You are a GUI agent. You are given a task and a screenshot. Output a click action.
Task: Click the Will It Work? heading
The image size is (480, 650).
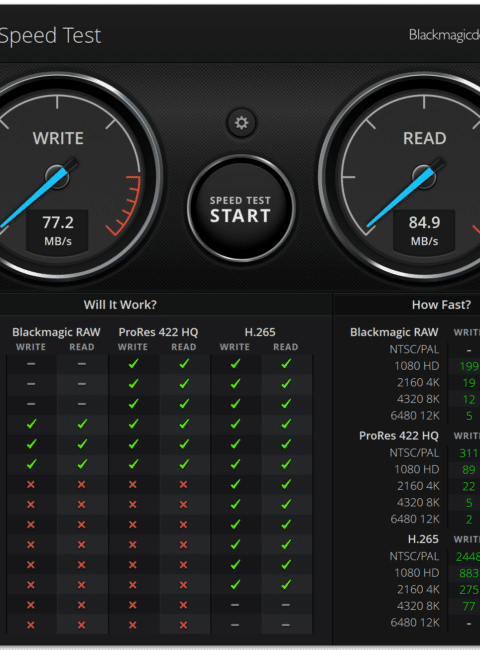[x=120, y=305]
